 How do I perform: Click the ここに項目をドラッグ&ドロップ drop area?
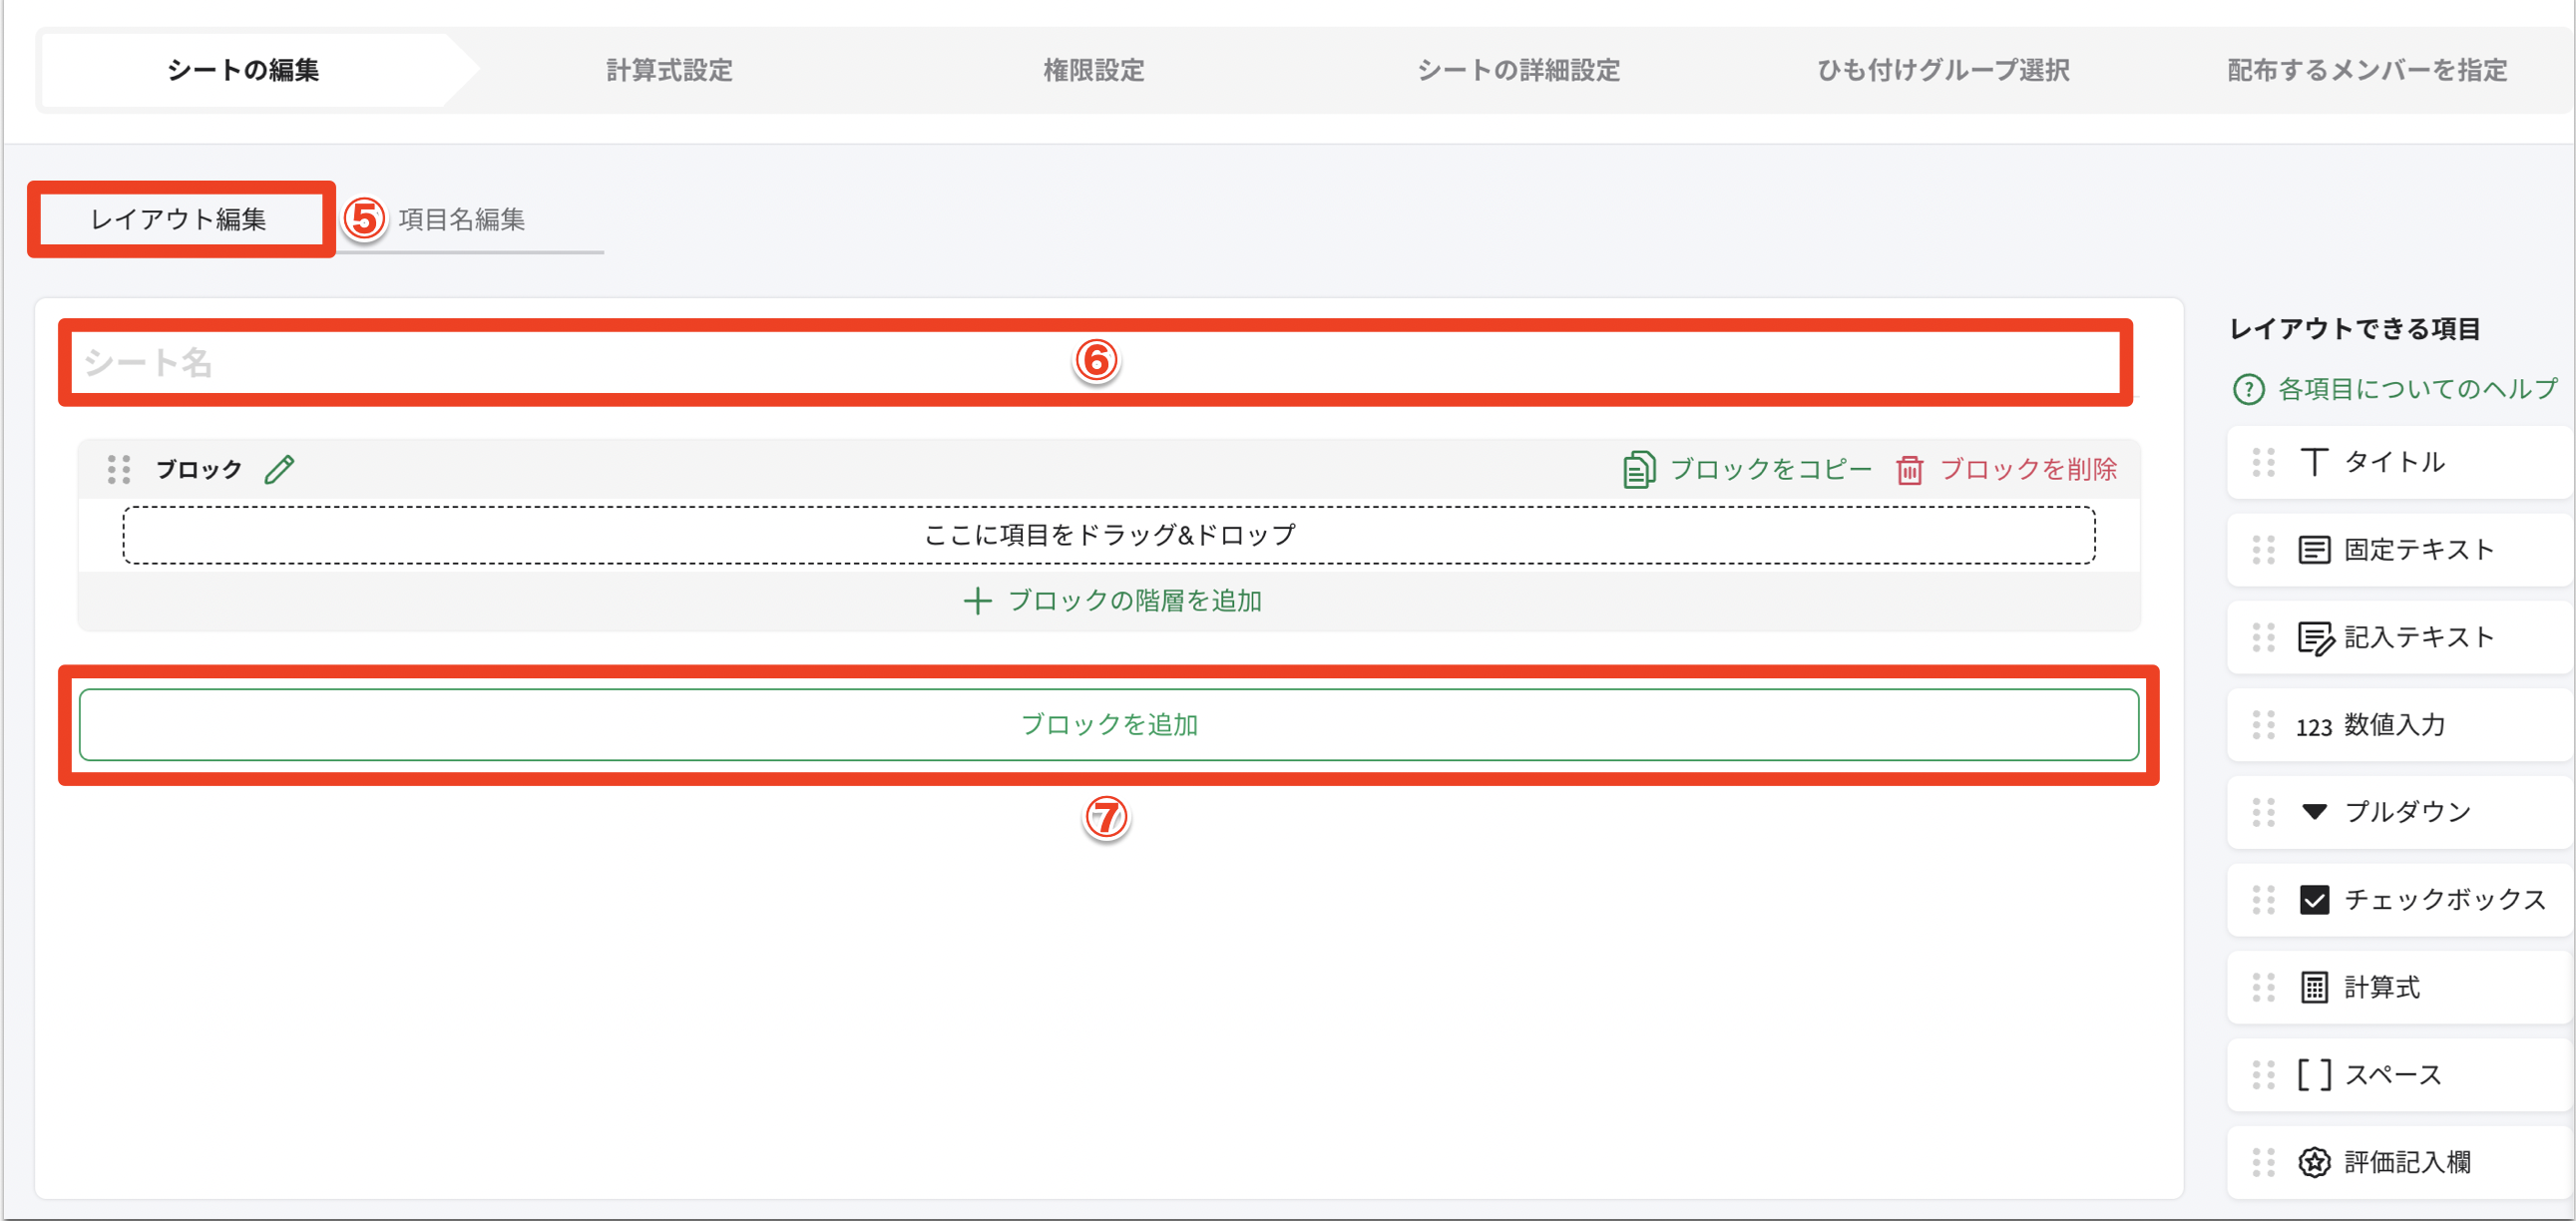pyautogui.click(x=1109, y=535)
